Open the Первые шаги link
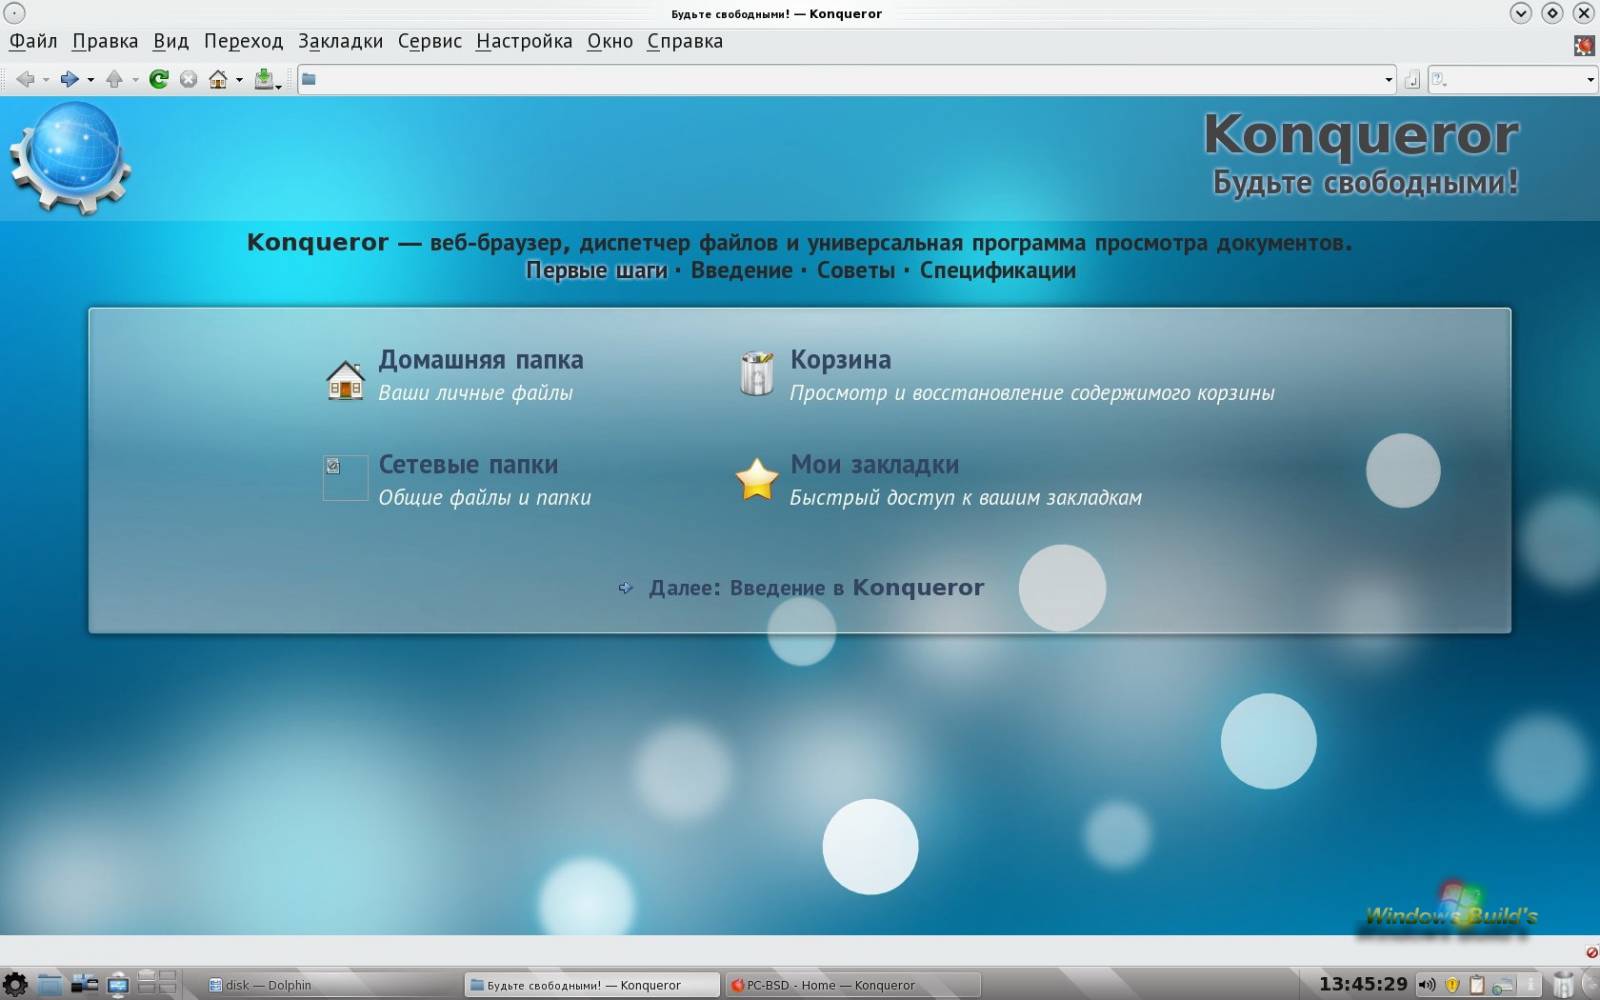 (x=596, y=271)
